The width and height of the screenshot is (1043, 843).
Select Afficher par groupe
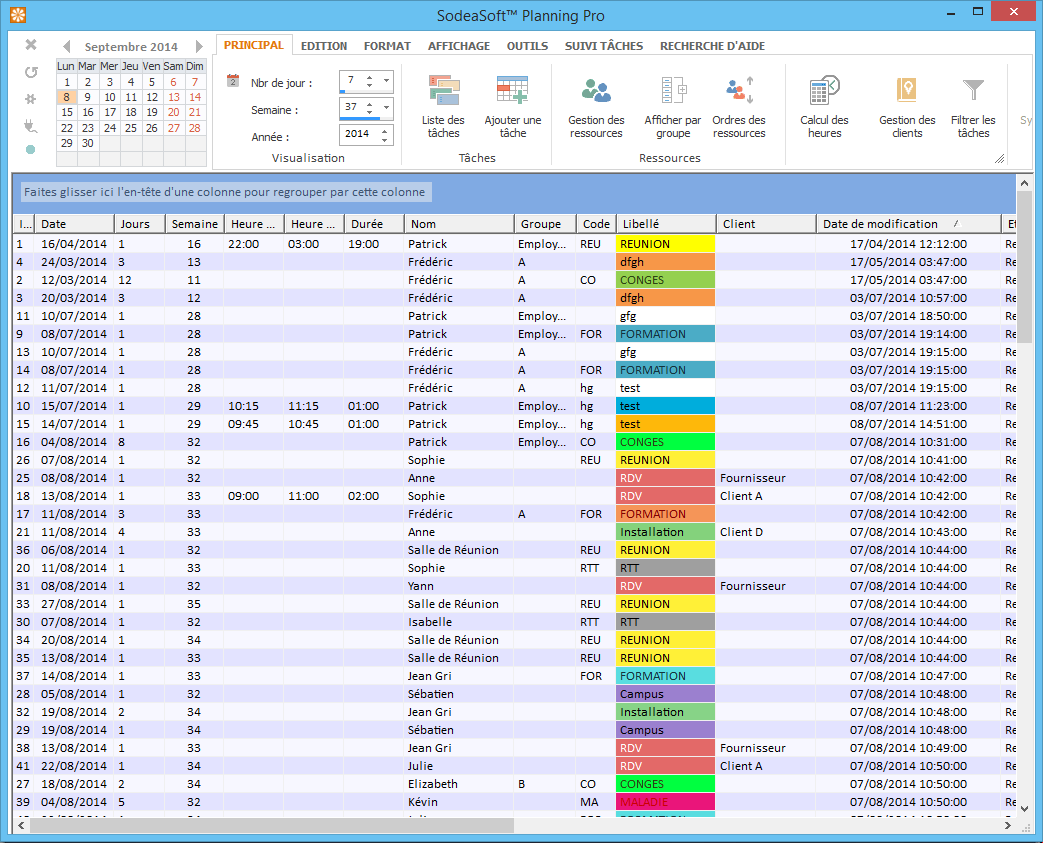pos(672,106)
